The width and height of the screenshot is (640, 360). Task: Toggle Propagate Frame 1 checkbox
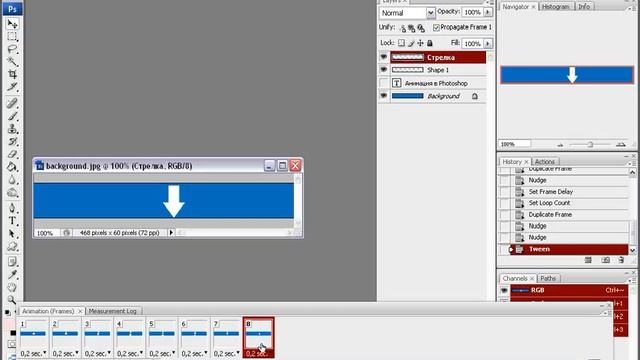click(x=436, y=27)
